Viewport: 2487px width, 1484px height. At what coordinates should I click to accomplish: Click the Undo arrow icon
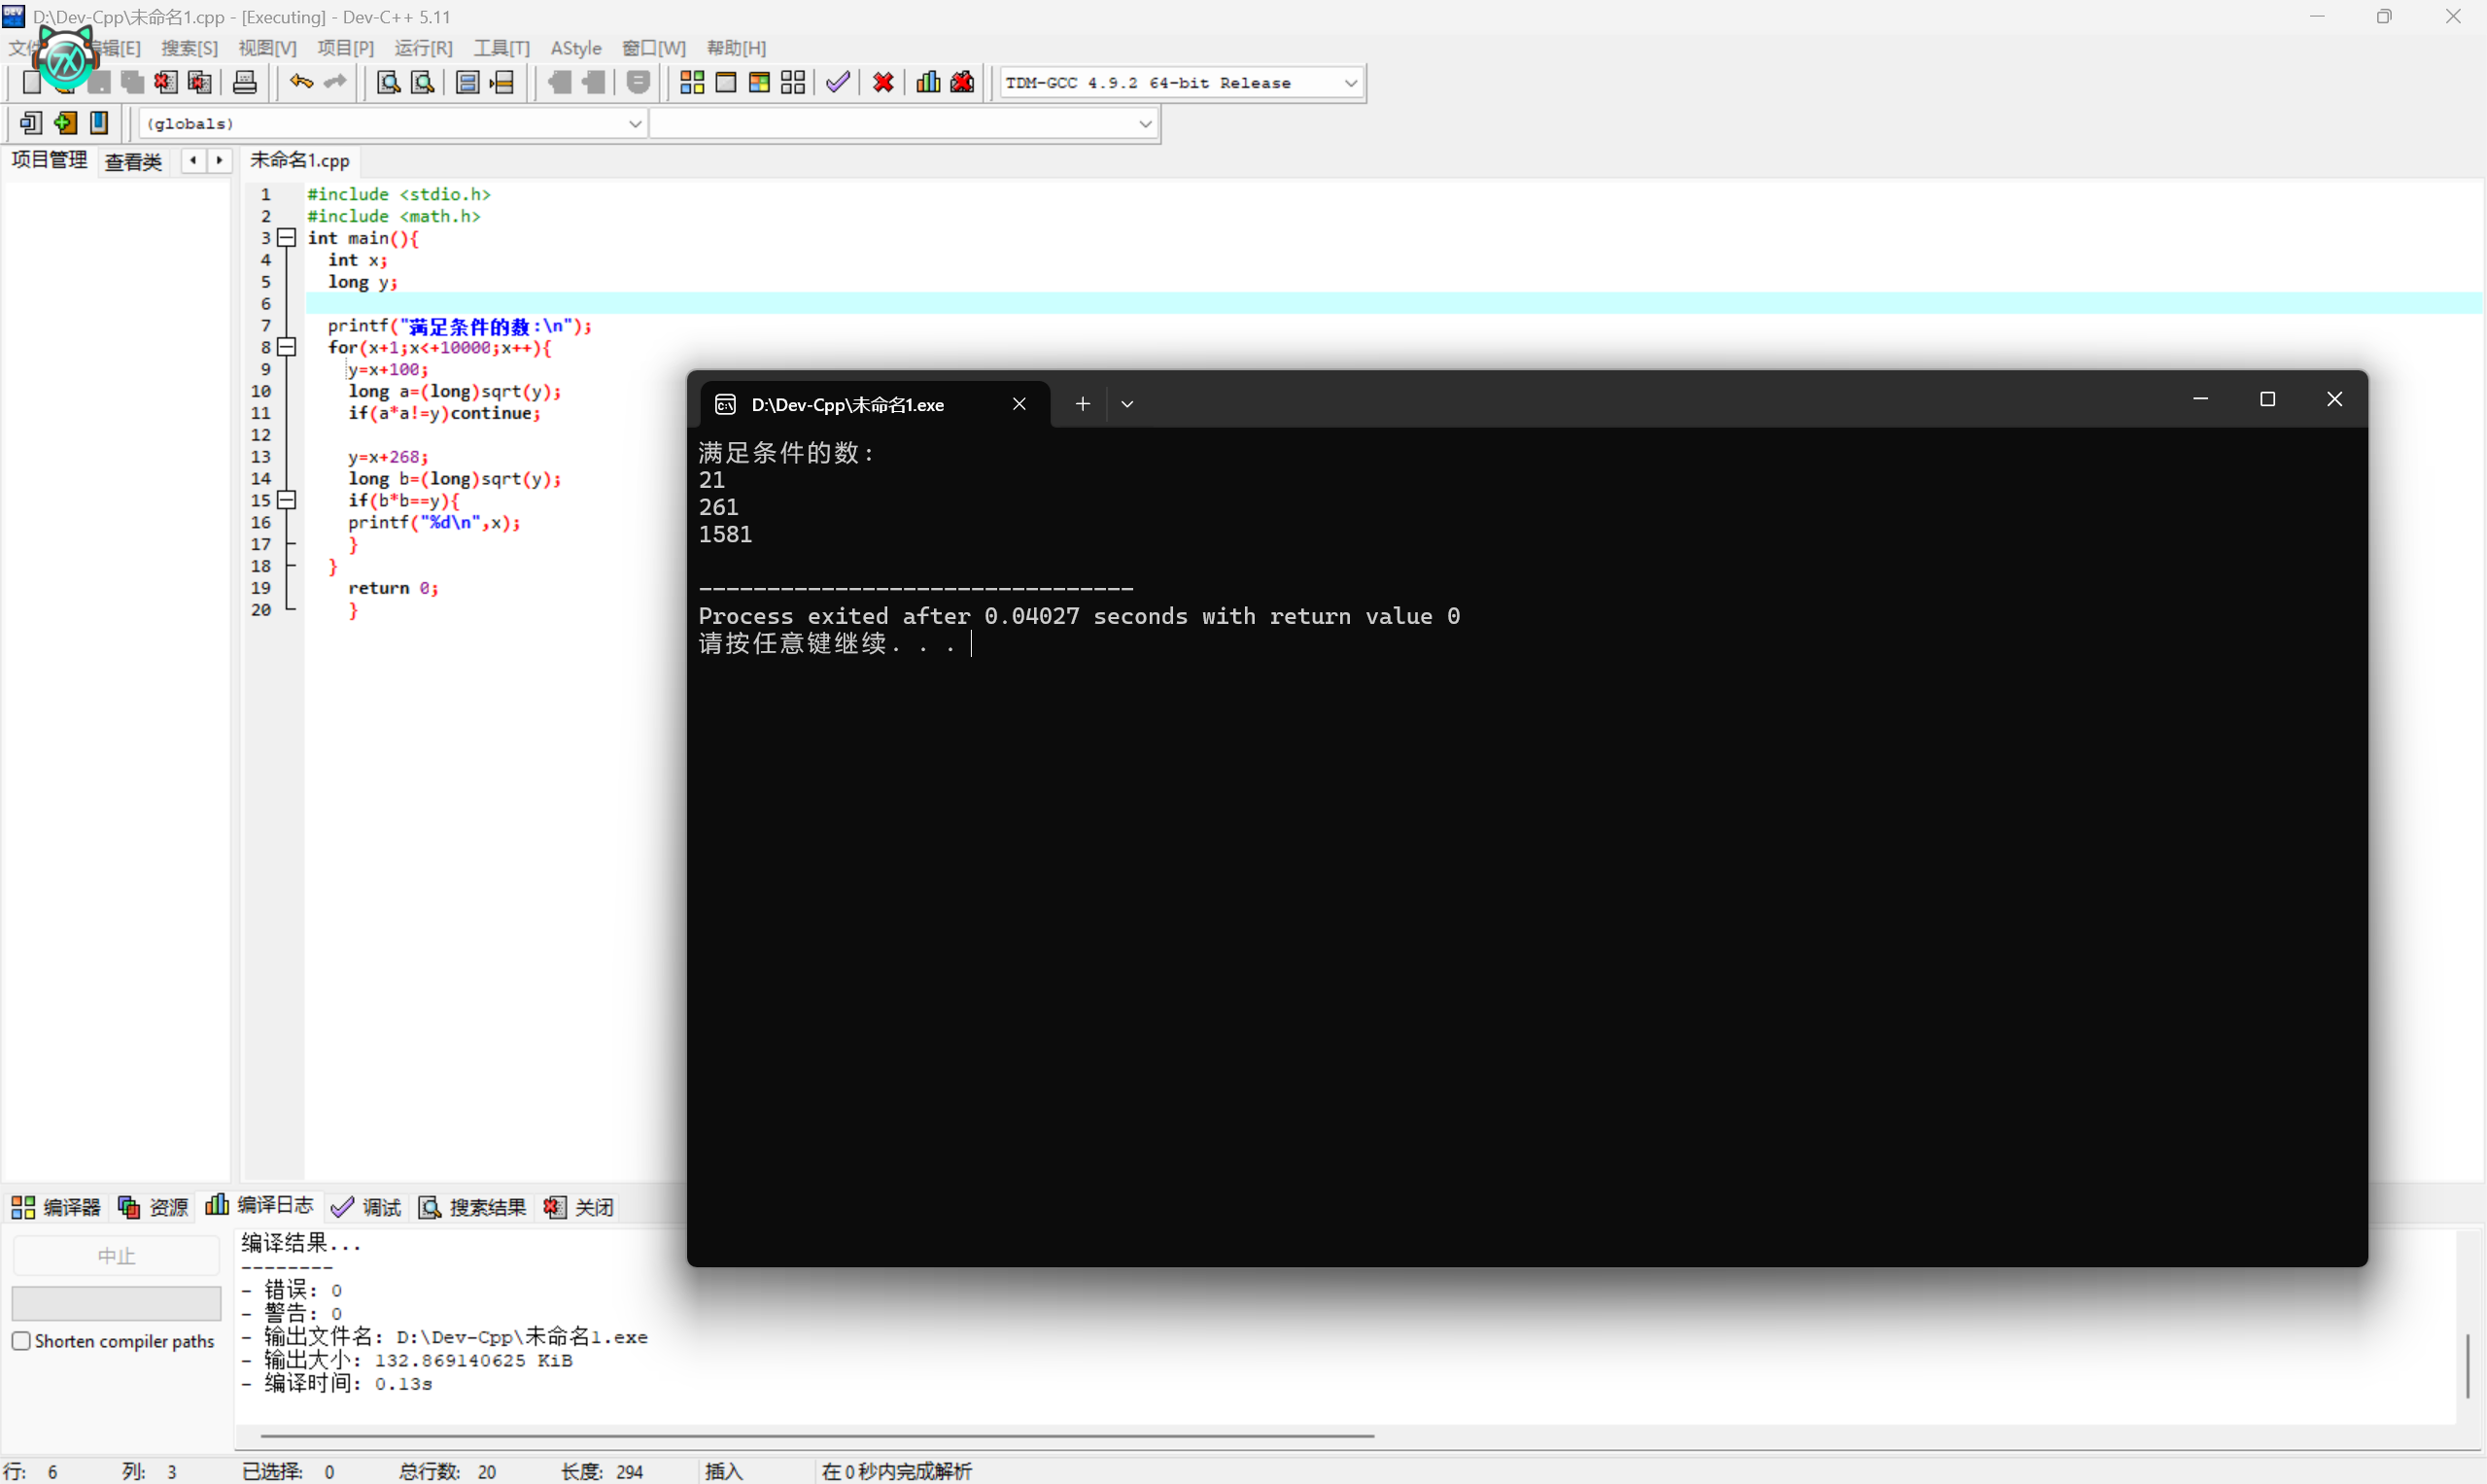pos(301,82)
